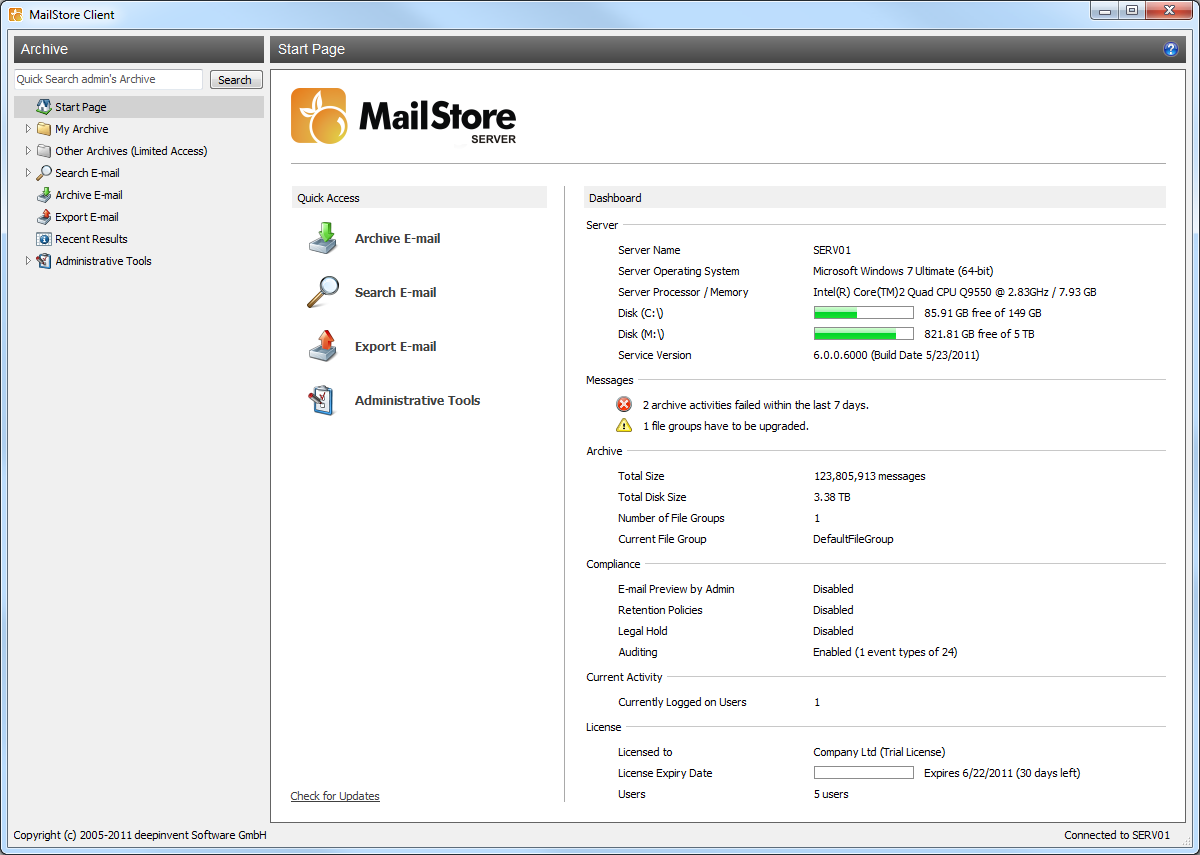Click the '85.91 GB free of 149 GB' text

[982, 313]
